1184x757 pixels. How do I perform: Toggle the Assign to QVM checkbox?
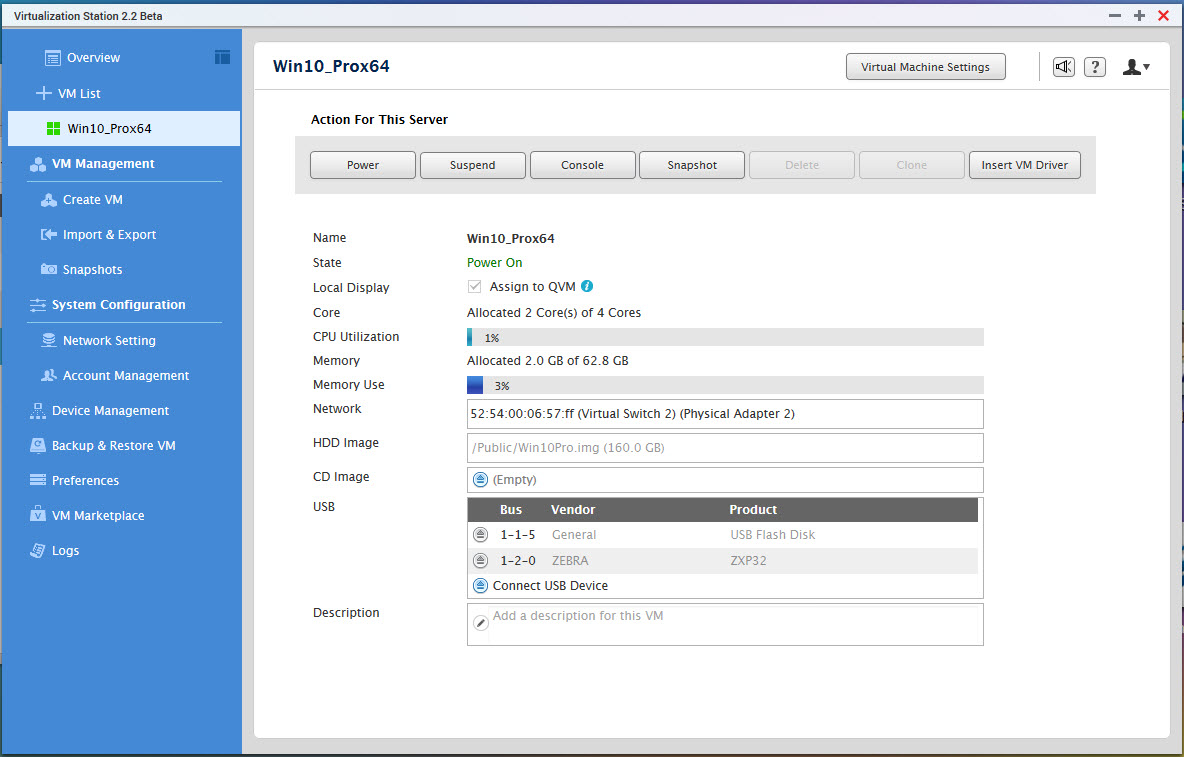coord(475,287)
